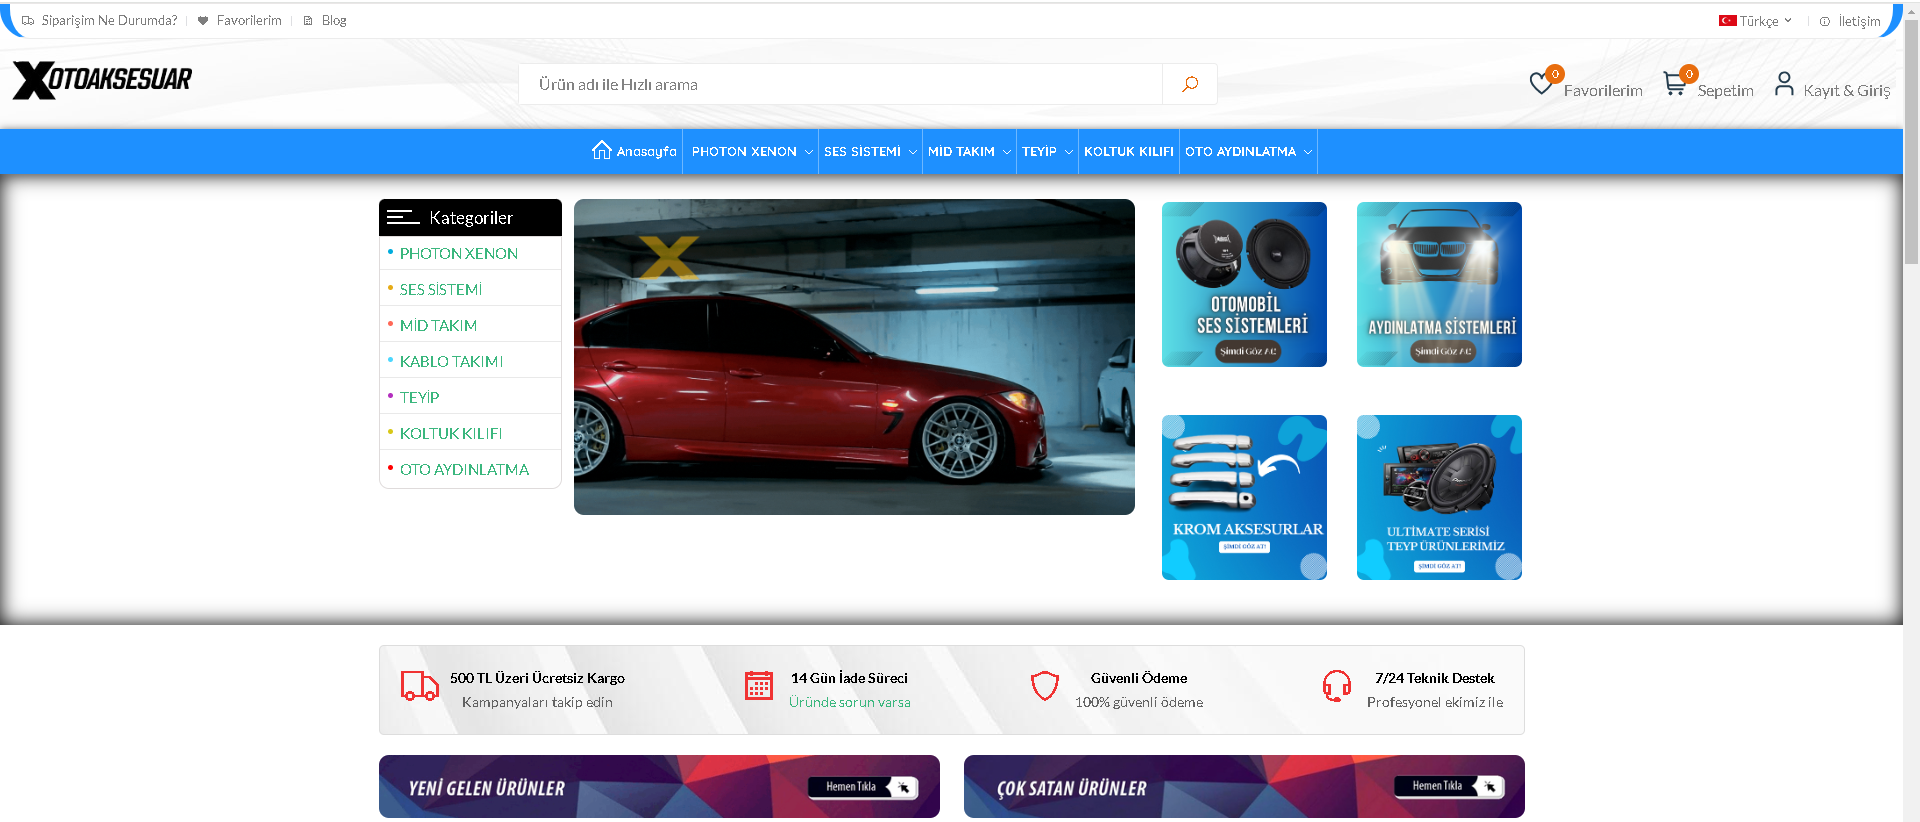
Task: Click Hemen Tıkla on Çok Satan Ürünler
Action: pyautogui.click(x=1449, y=786)
